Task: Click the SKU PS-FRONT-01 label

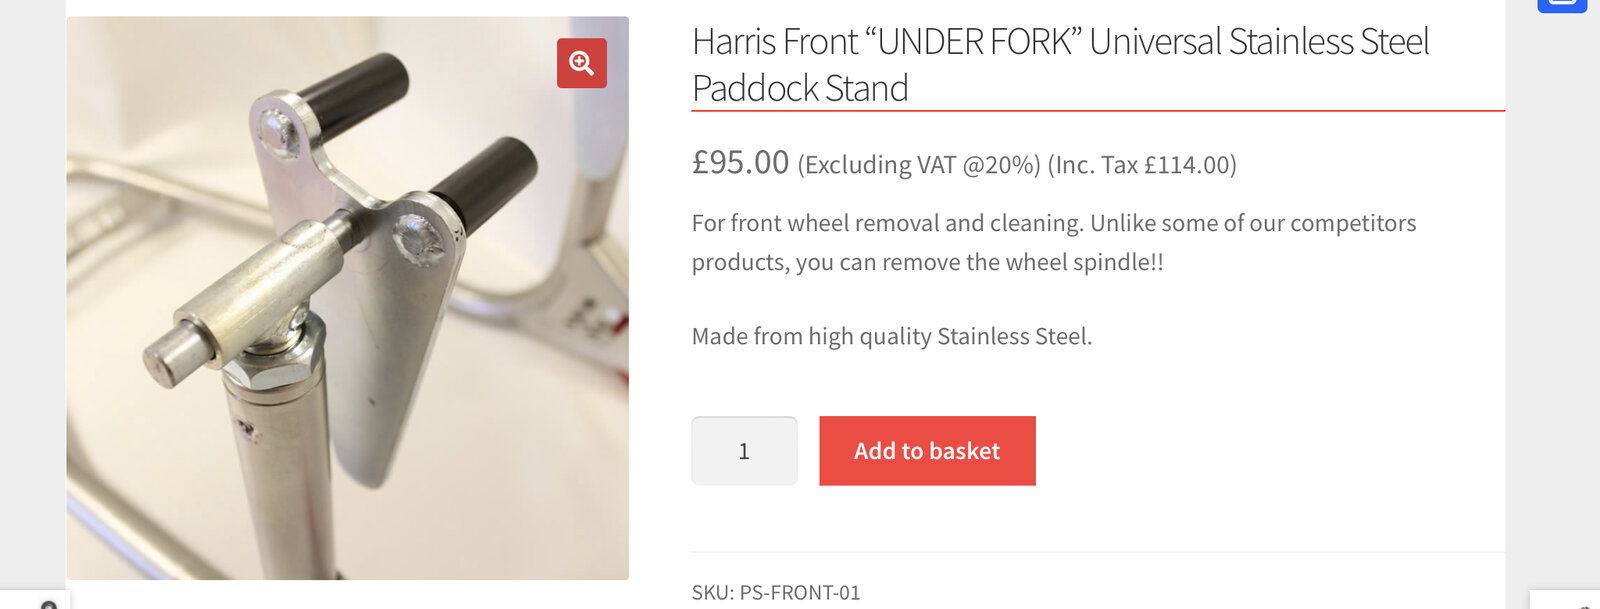Action: 776,592
